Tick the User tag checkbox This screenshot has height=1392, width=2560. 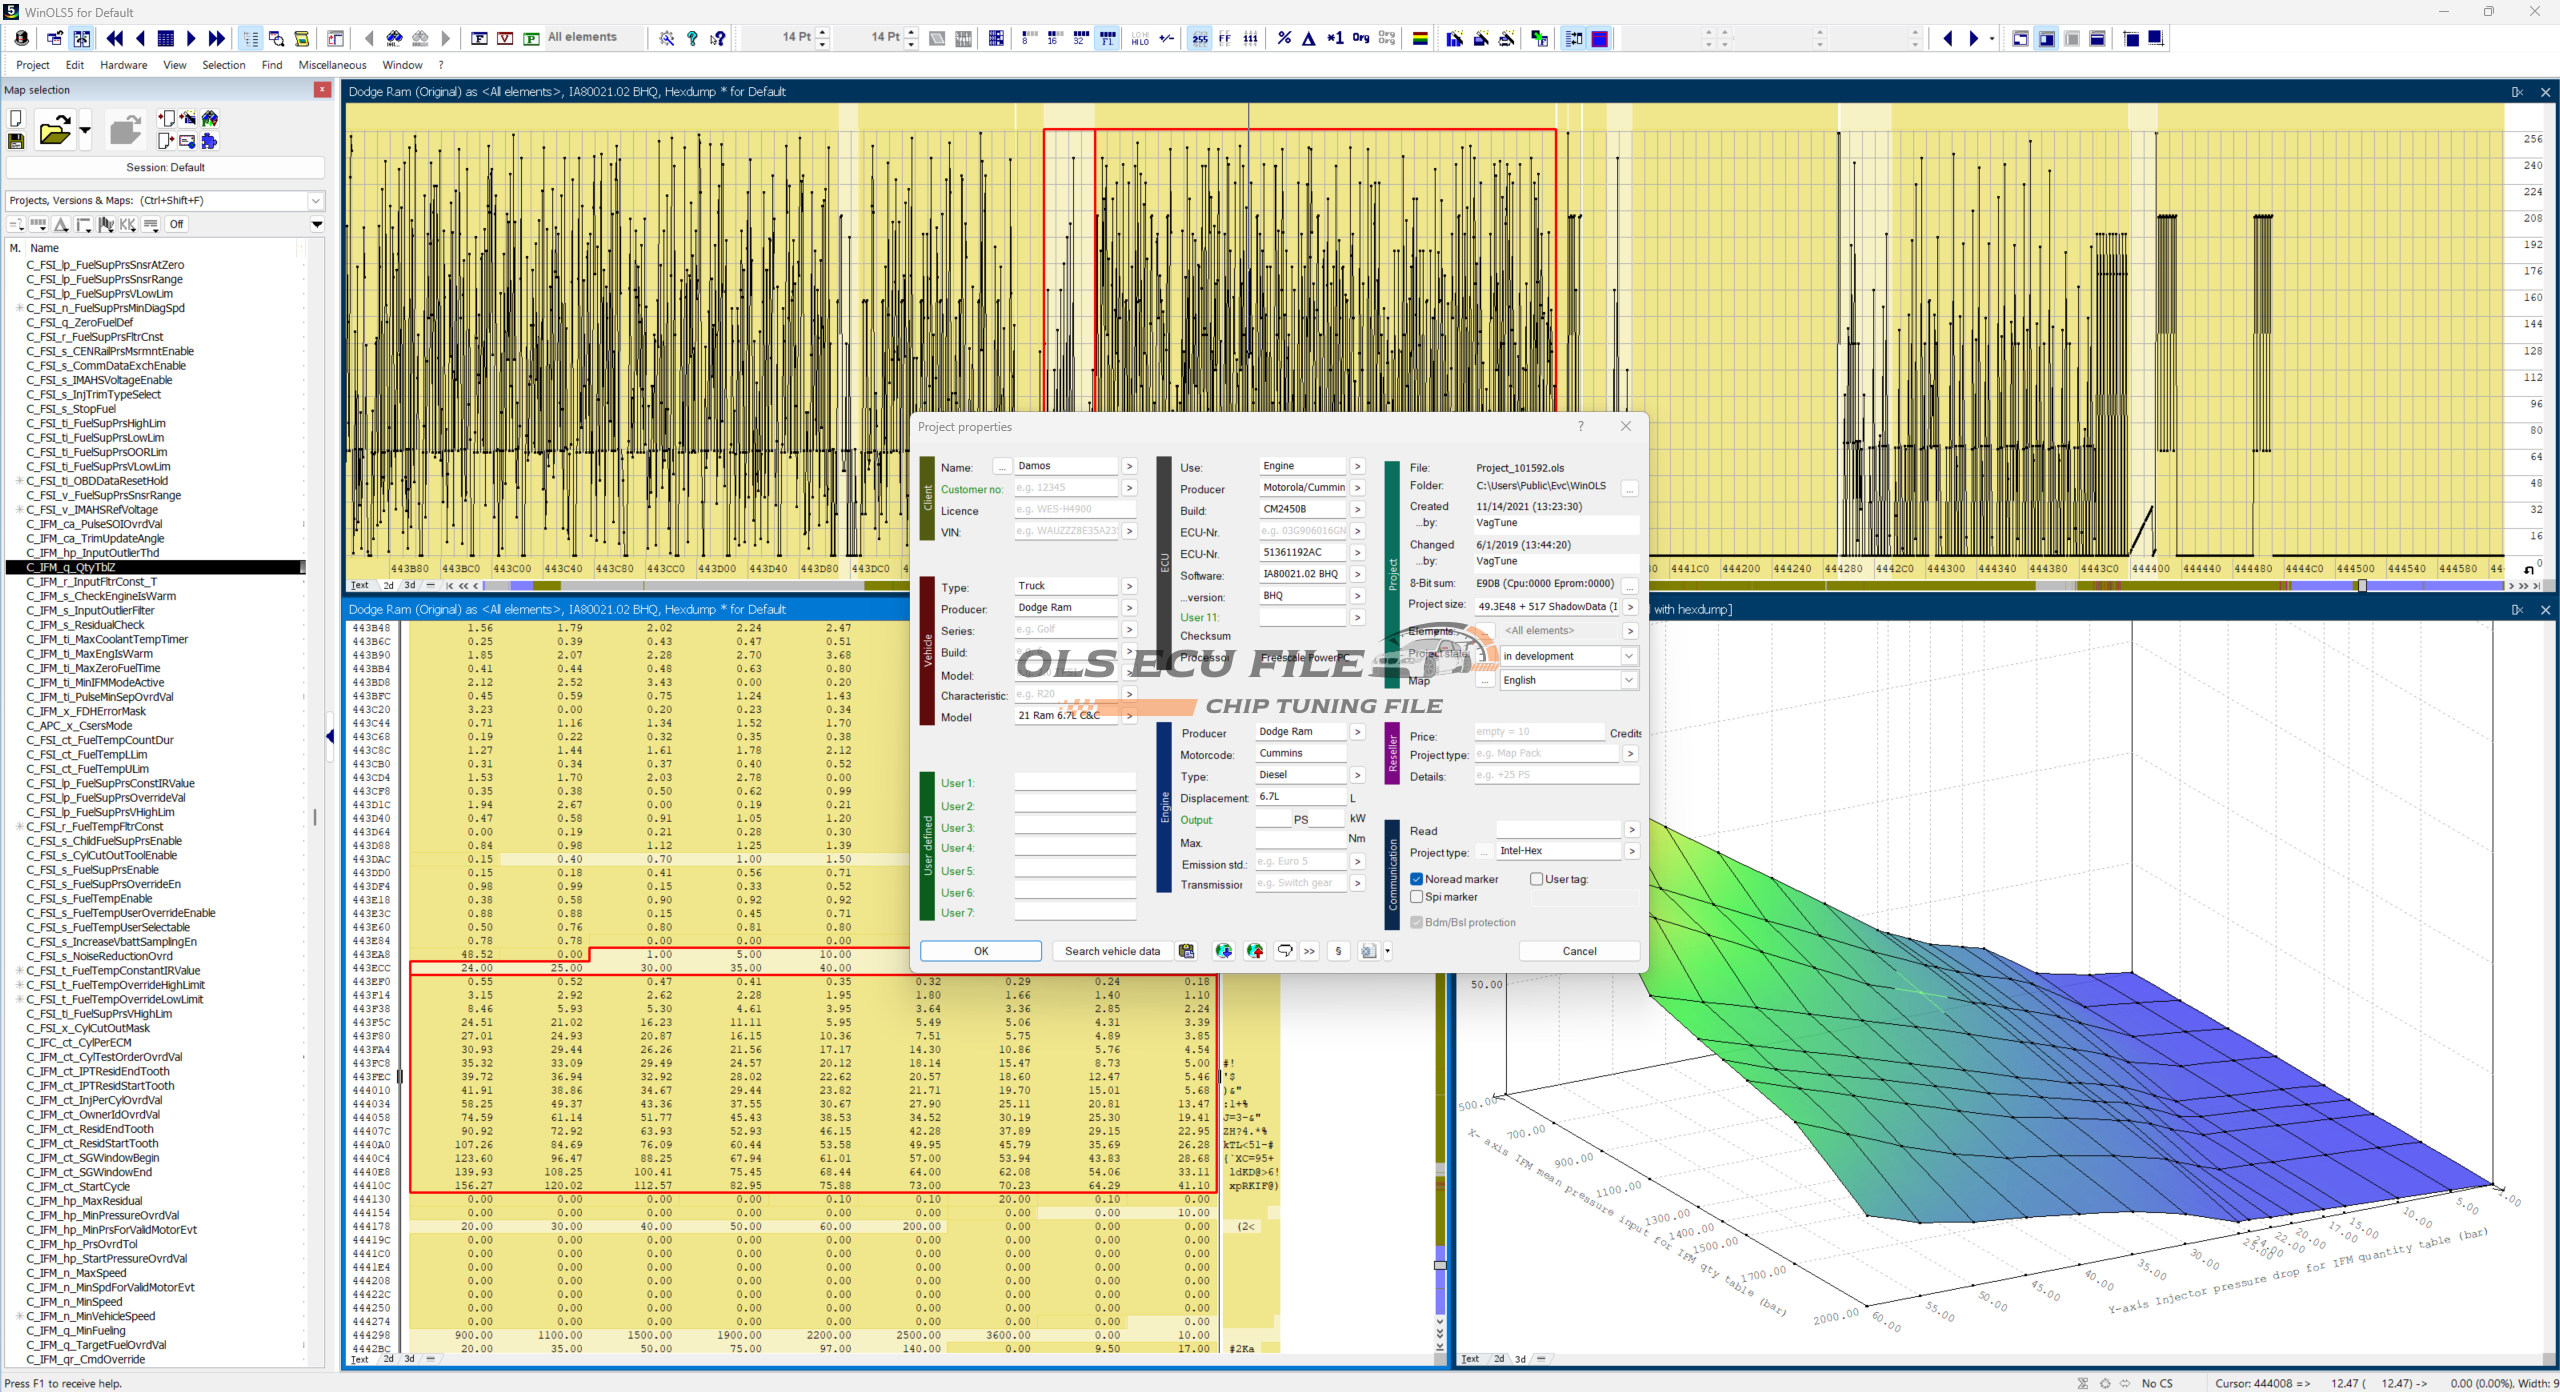click(1536, 879)
